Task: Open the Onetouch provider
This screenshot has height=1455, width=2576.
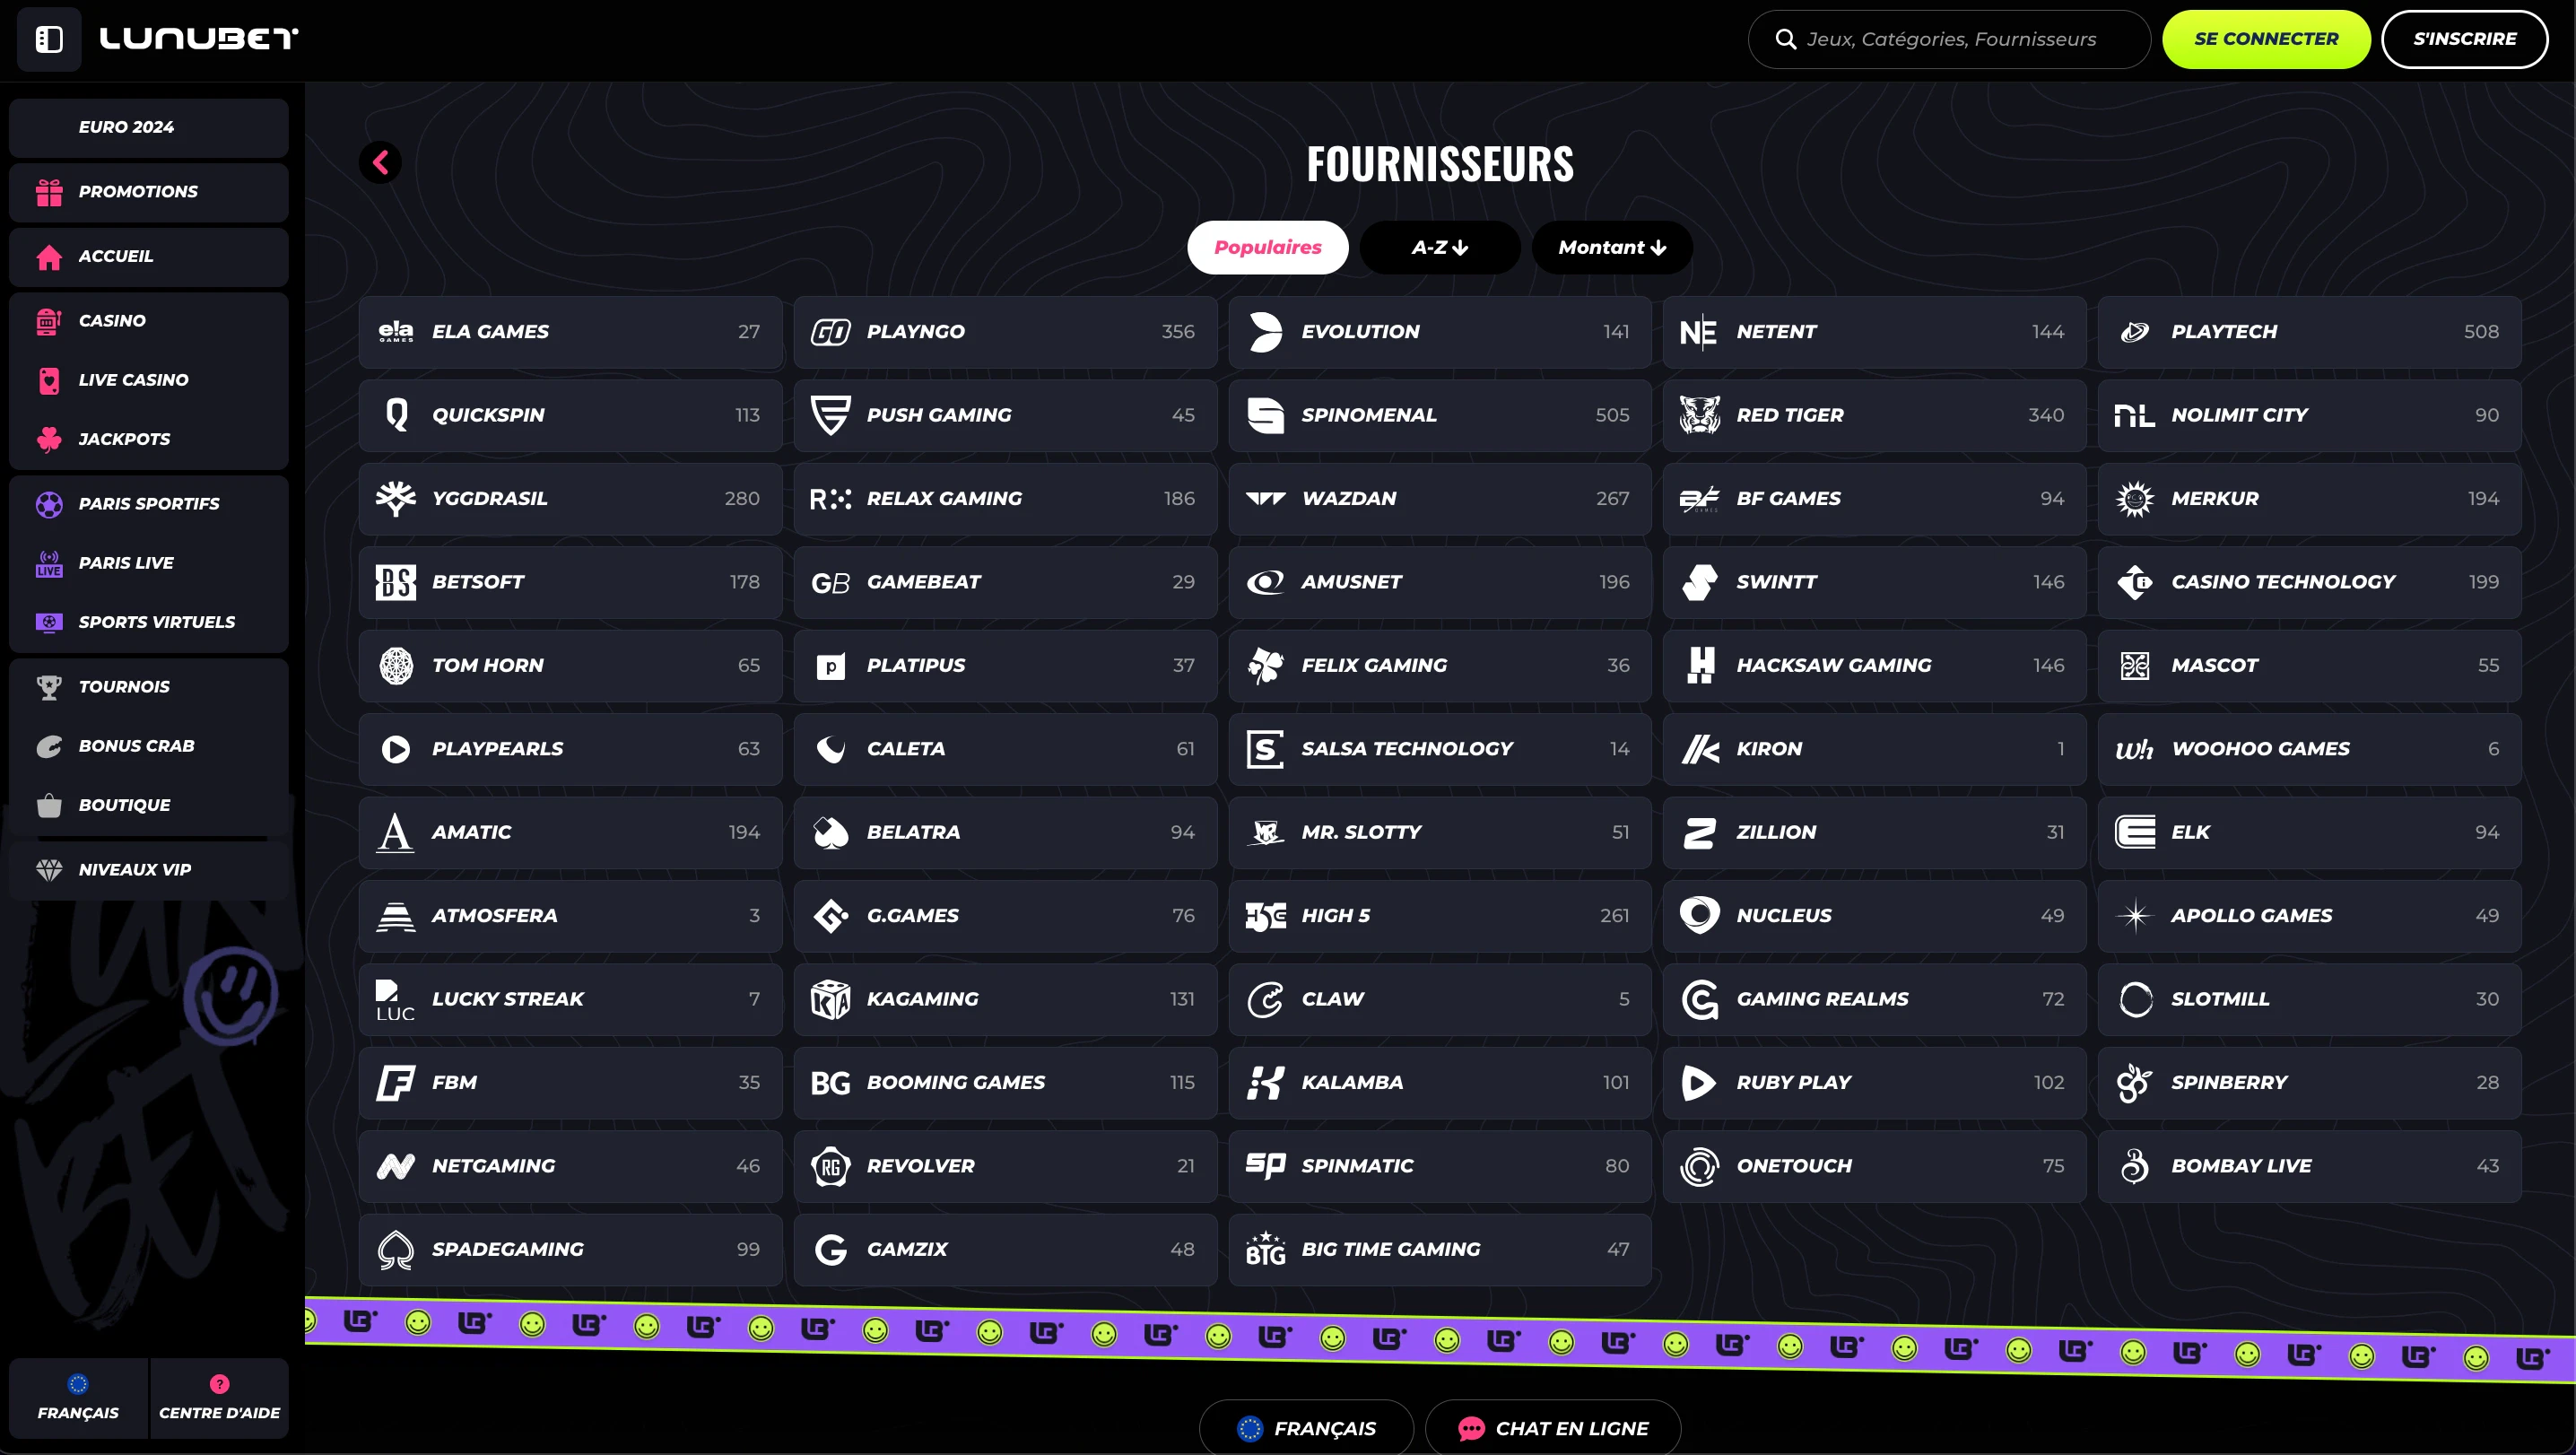Action: click(x=1874, y=1166)
